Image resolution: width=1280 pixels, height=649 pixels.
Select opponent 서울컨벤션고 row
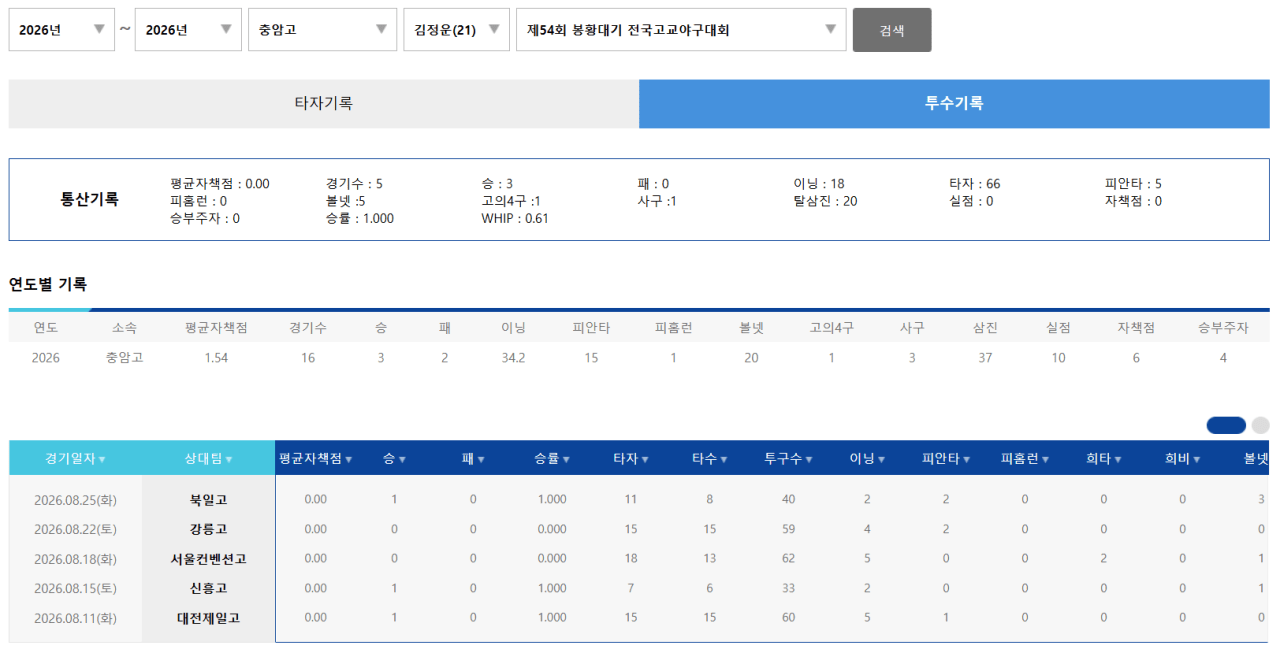coord(208,559)
